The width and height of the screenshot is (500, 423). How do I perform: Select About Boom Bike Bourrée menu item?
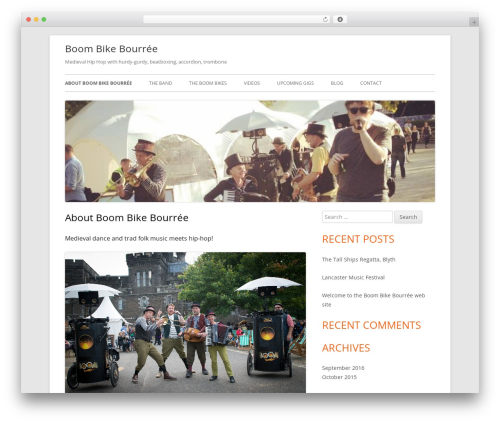(x=98, y=83)
